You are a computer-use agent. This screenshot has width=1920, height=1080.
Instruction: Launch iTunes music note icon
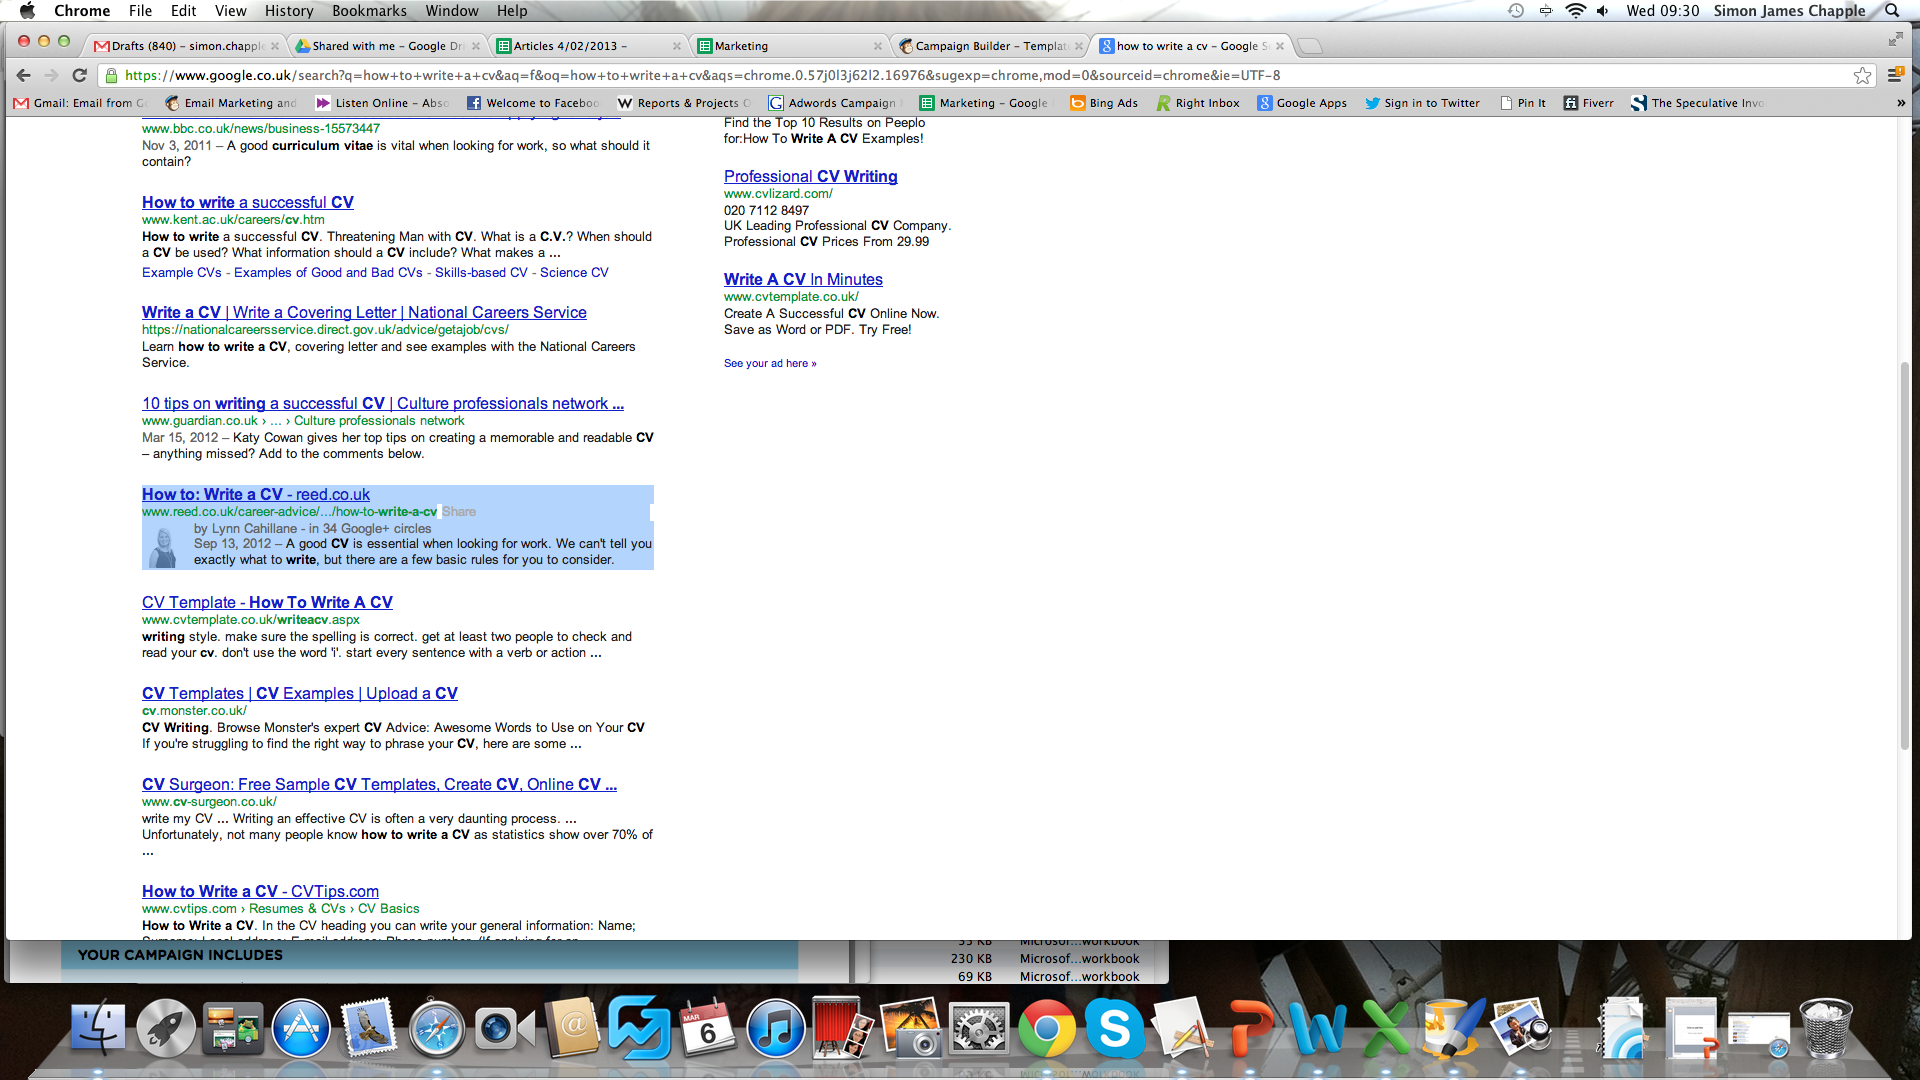(775, 1029)
